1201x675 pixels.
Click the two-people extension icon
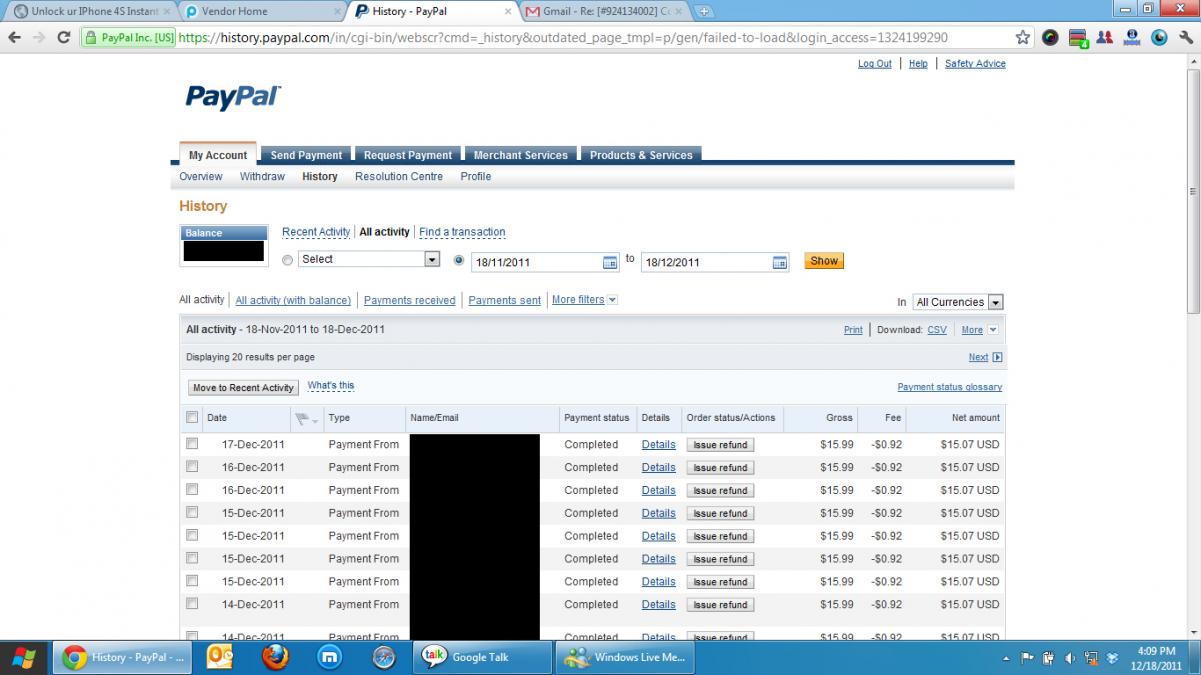coord(1105,38)
